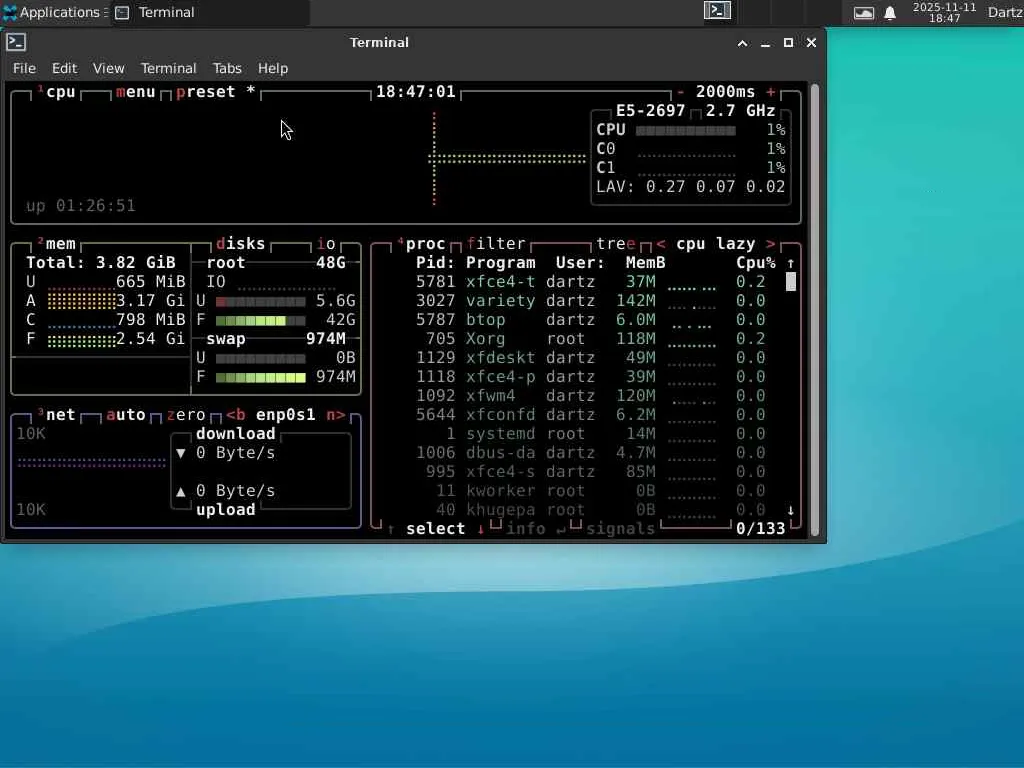The width and height of the screenshot is (1024, 768).
Task: Click the select down arrow
Action: [481, 529]
